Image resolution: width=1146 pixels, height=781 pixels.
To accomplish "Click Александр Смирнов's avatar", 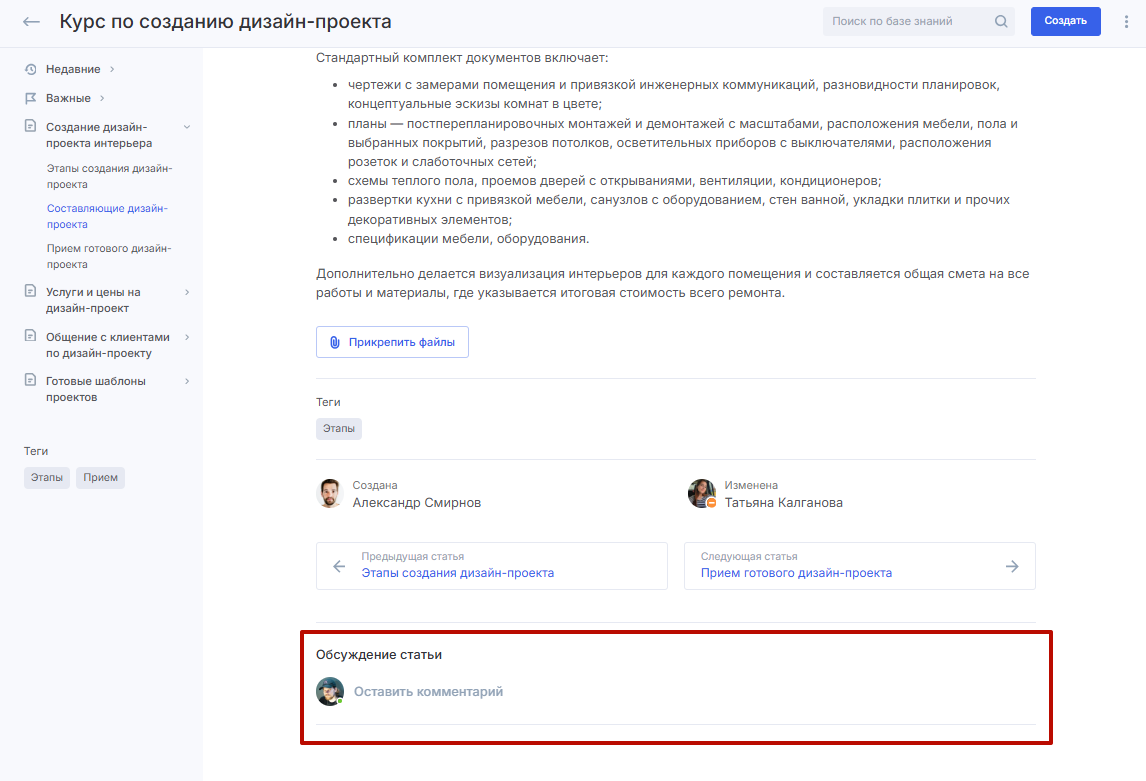I will 330,493.
